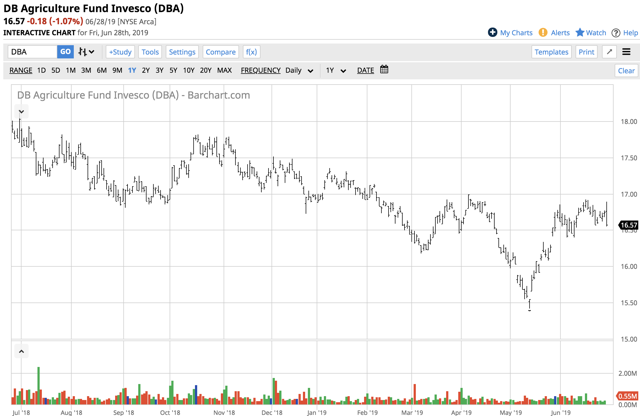Click the 2.00M volume axis label
The height and width of the screenshot is (416, 640).
[627, 373]
